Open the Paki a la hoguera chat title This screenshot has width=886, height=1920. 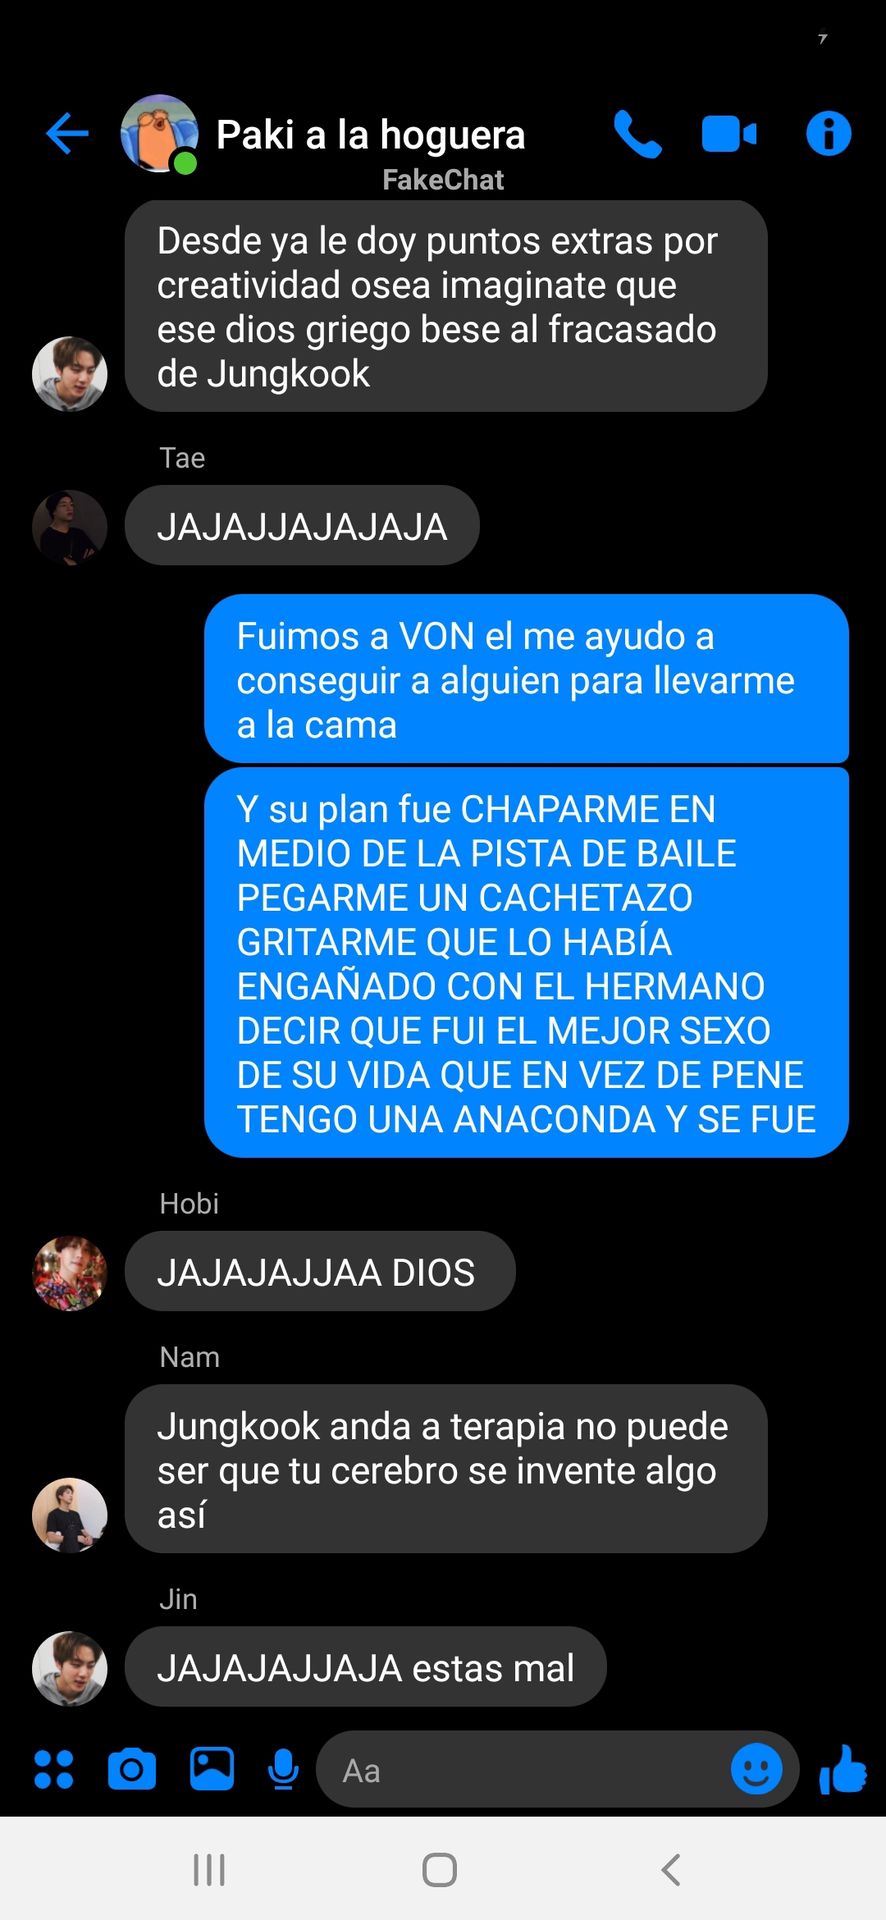371,134
